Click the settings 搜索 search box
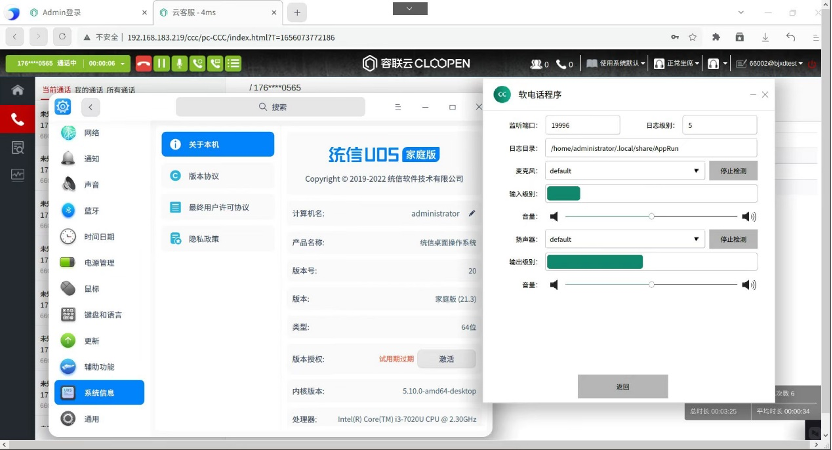 (x=271, y=107)
